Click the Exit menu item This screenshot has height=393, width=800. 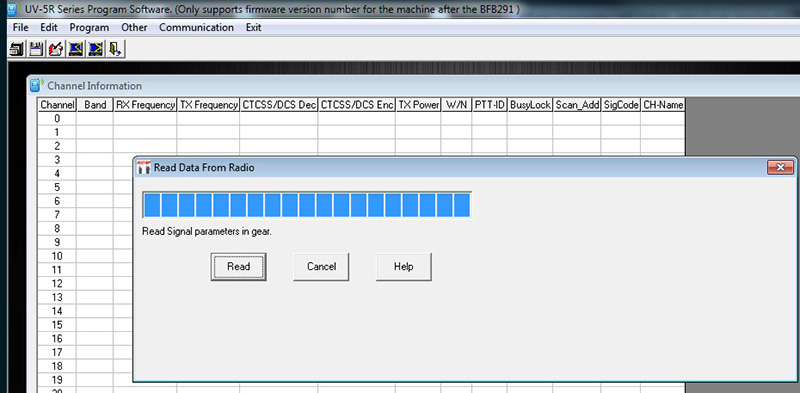(254, 28)
